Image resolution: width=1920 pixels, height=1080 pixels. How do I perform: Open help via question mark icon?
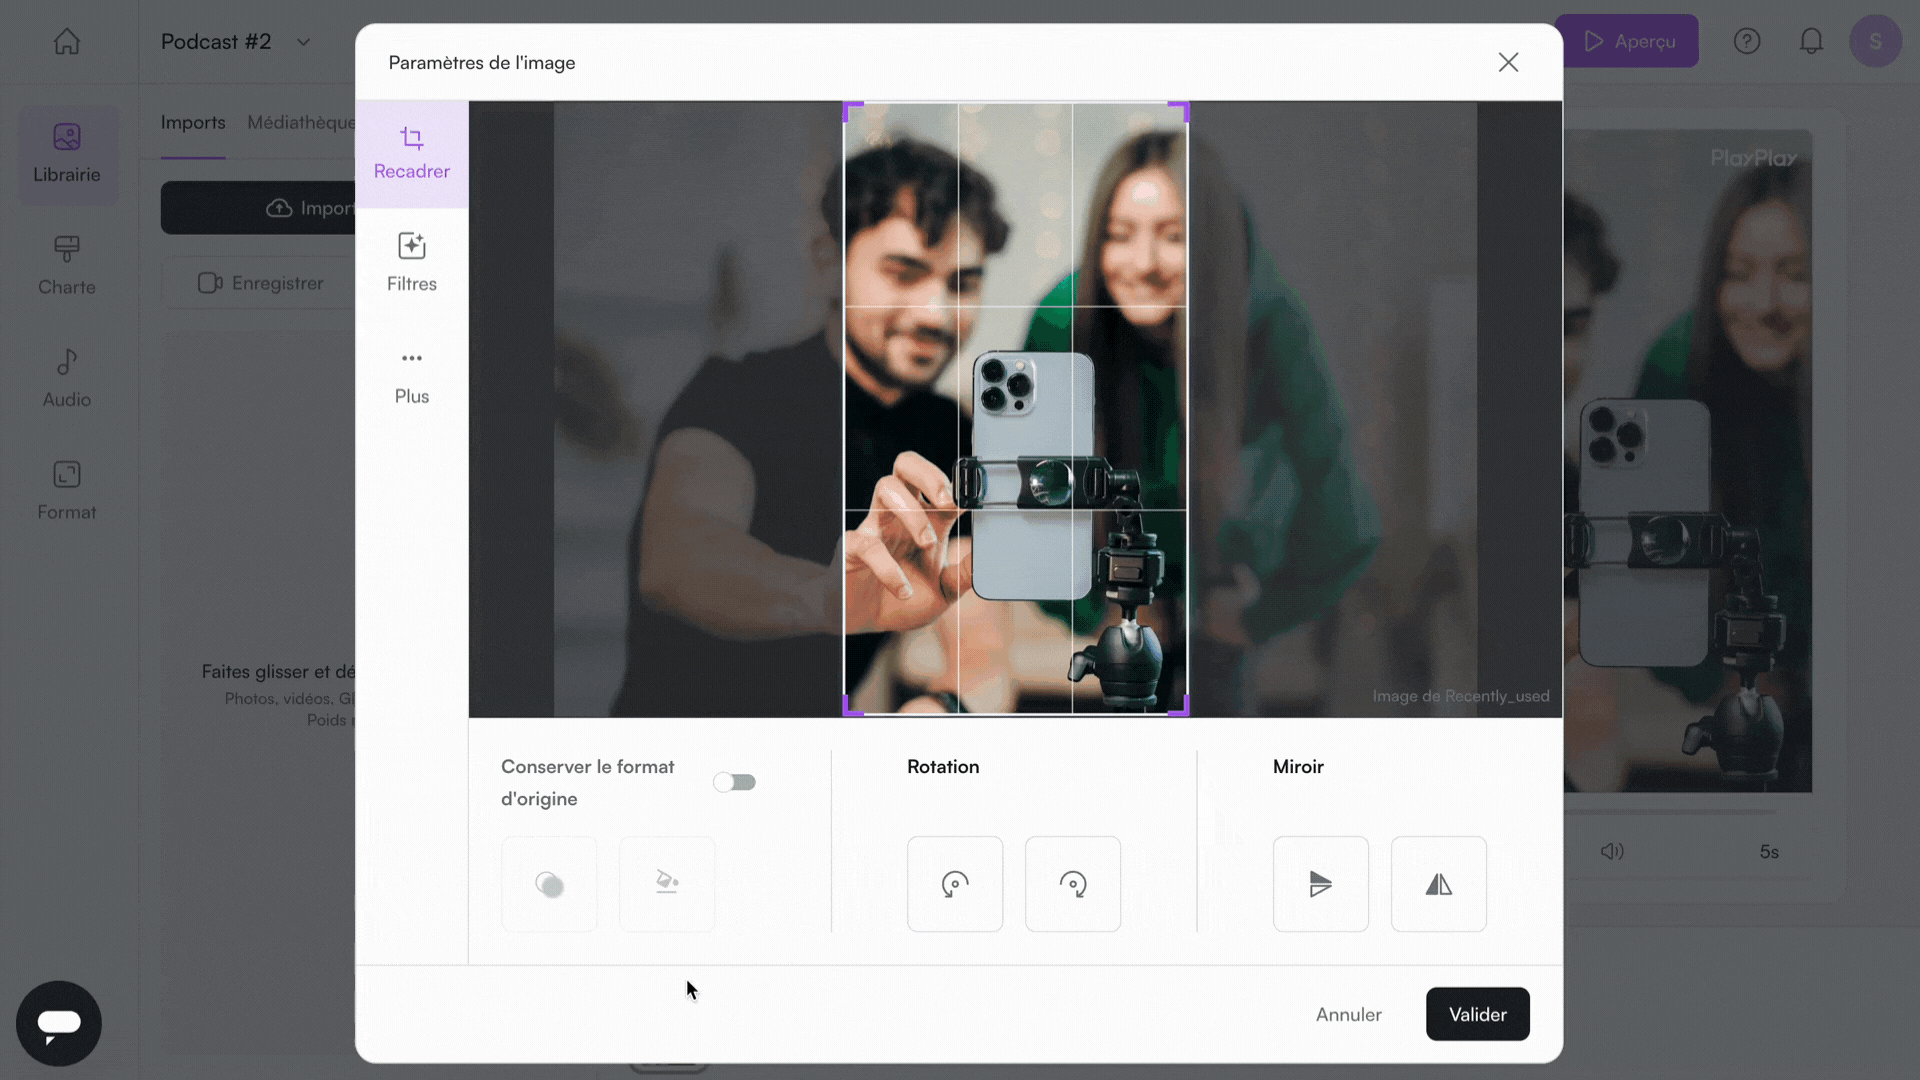click(1746, 41)
